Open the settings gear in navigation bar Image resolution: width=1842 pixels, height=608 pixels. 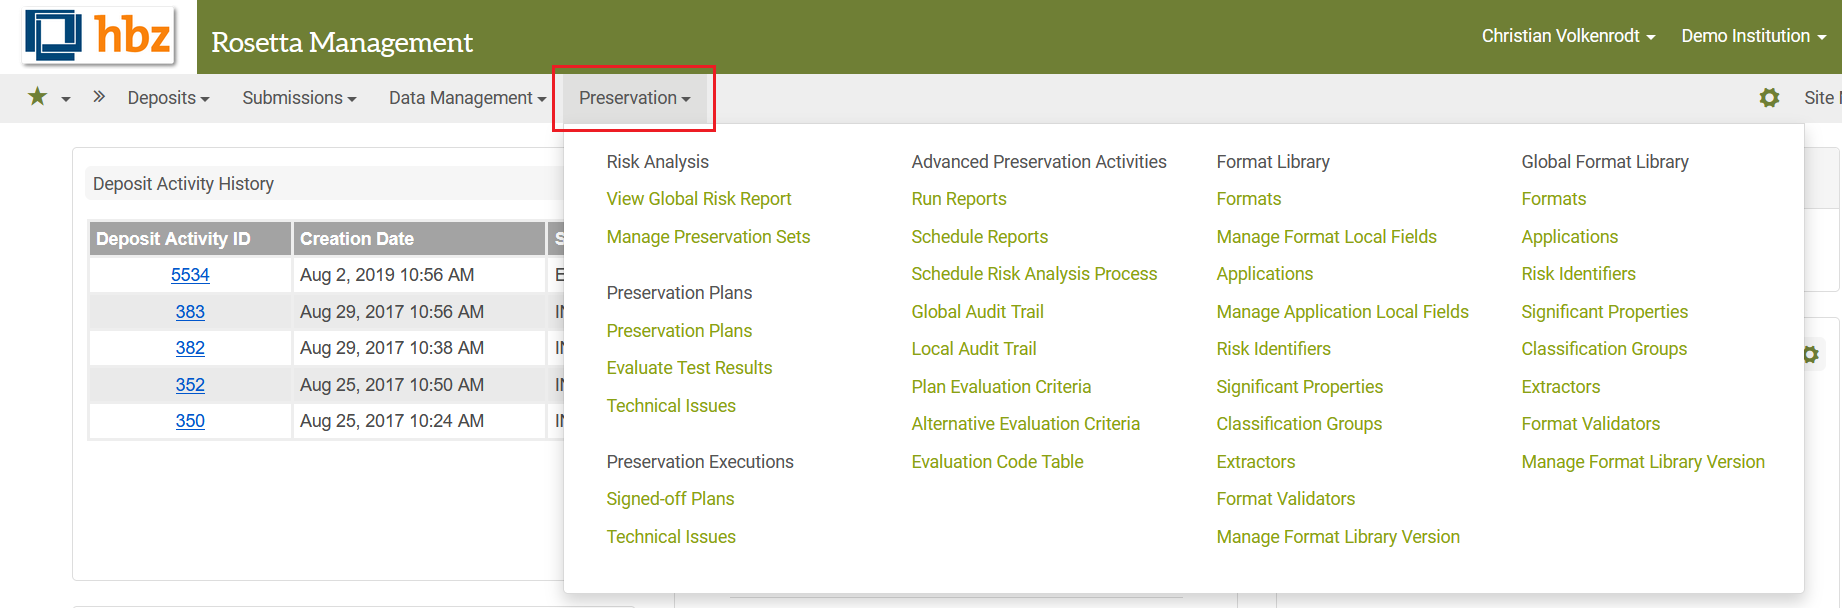pos(1769,98)
